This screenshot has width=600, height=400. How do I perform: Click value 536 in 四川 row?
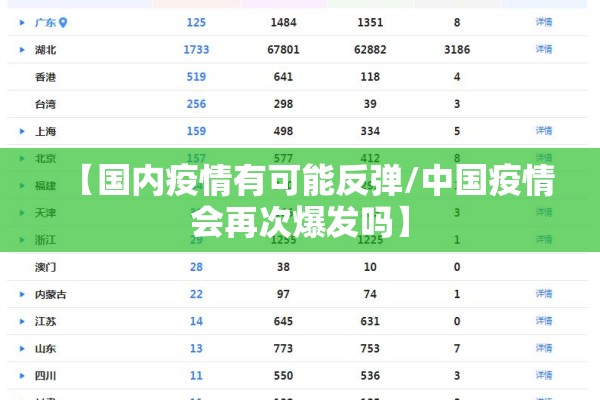click(370, 376)
